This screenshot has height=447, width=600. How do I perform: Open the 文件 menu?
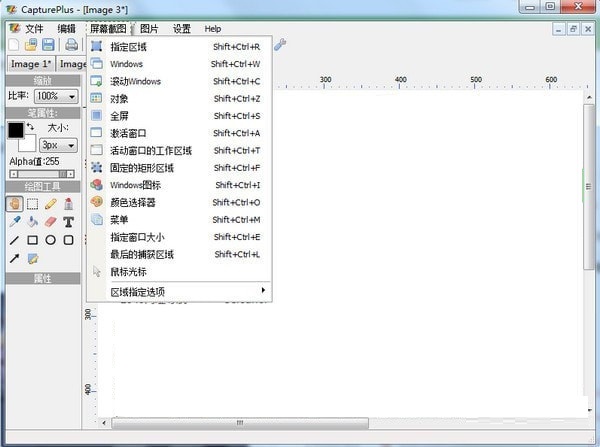point(34,29)
